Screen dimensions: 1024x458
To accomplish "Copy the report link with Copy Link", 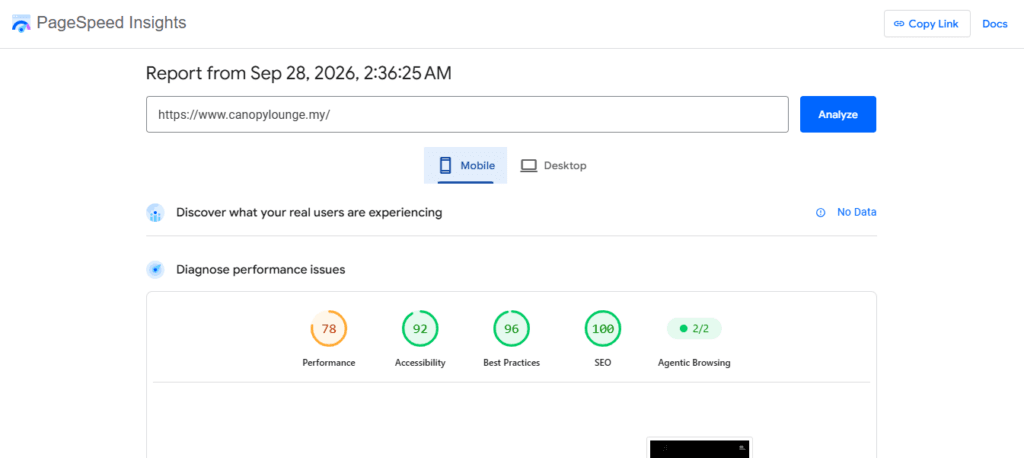I will click(x=927, y=24).
